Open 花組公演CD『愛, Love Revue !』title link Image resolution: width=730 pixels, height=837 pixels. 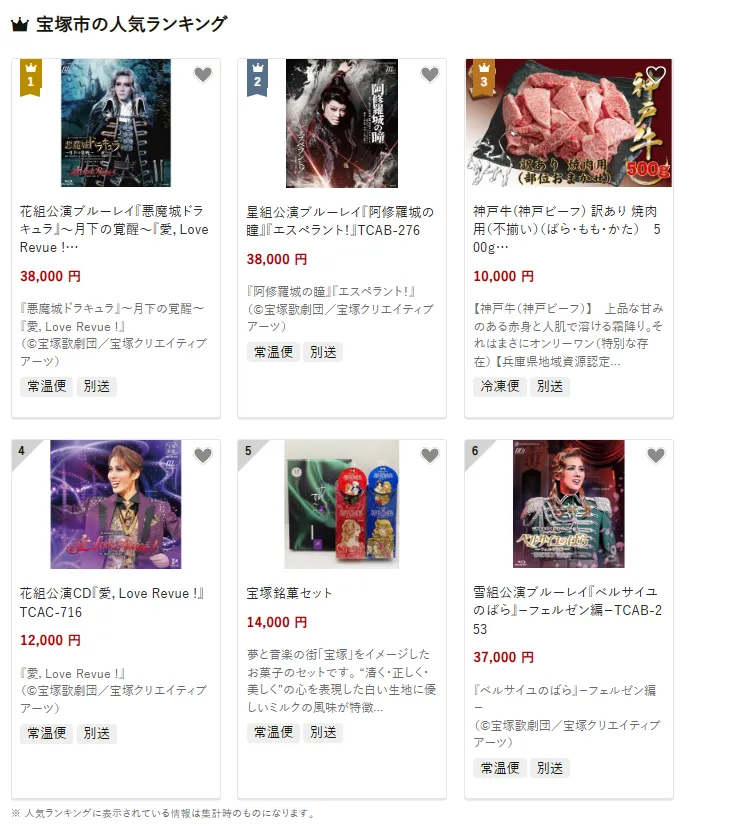pos(112,603)
